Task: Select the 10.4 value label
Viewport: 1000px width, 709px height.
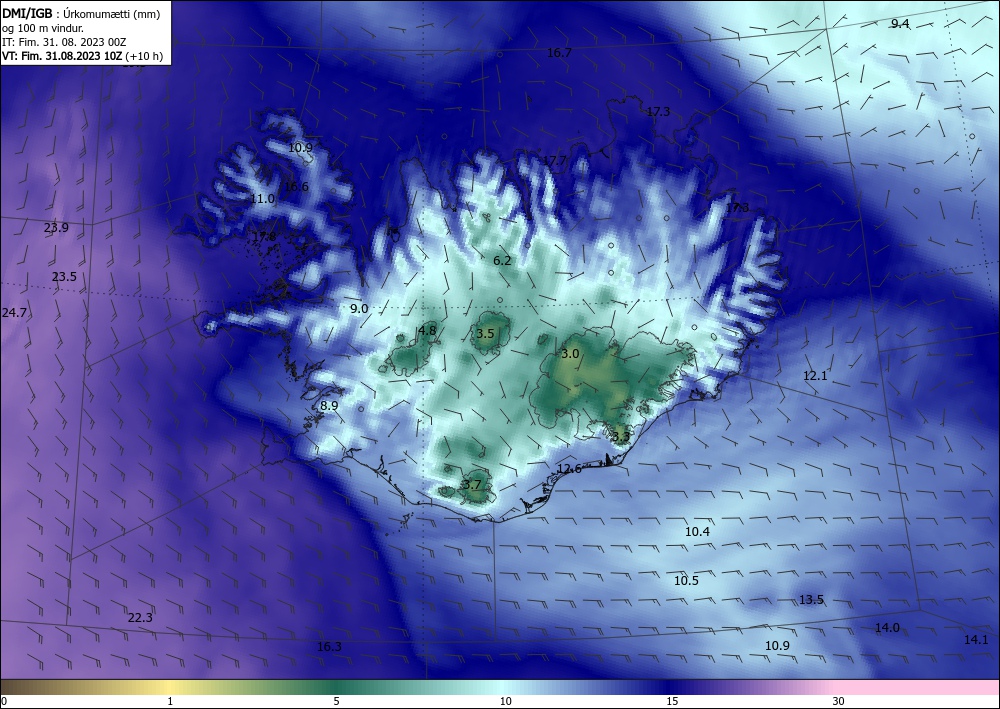Action: pyautogui.click(x=698, y=531)
